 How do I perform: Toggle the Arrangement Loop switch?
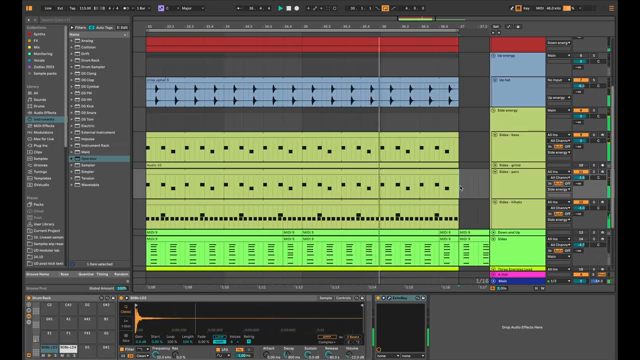385,8
